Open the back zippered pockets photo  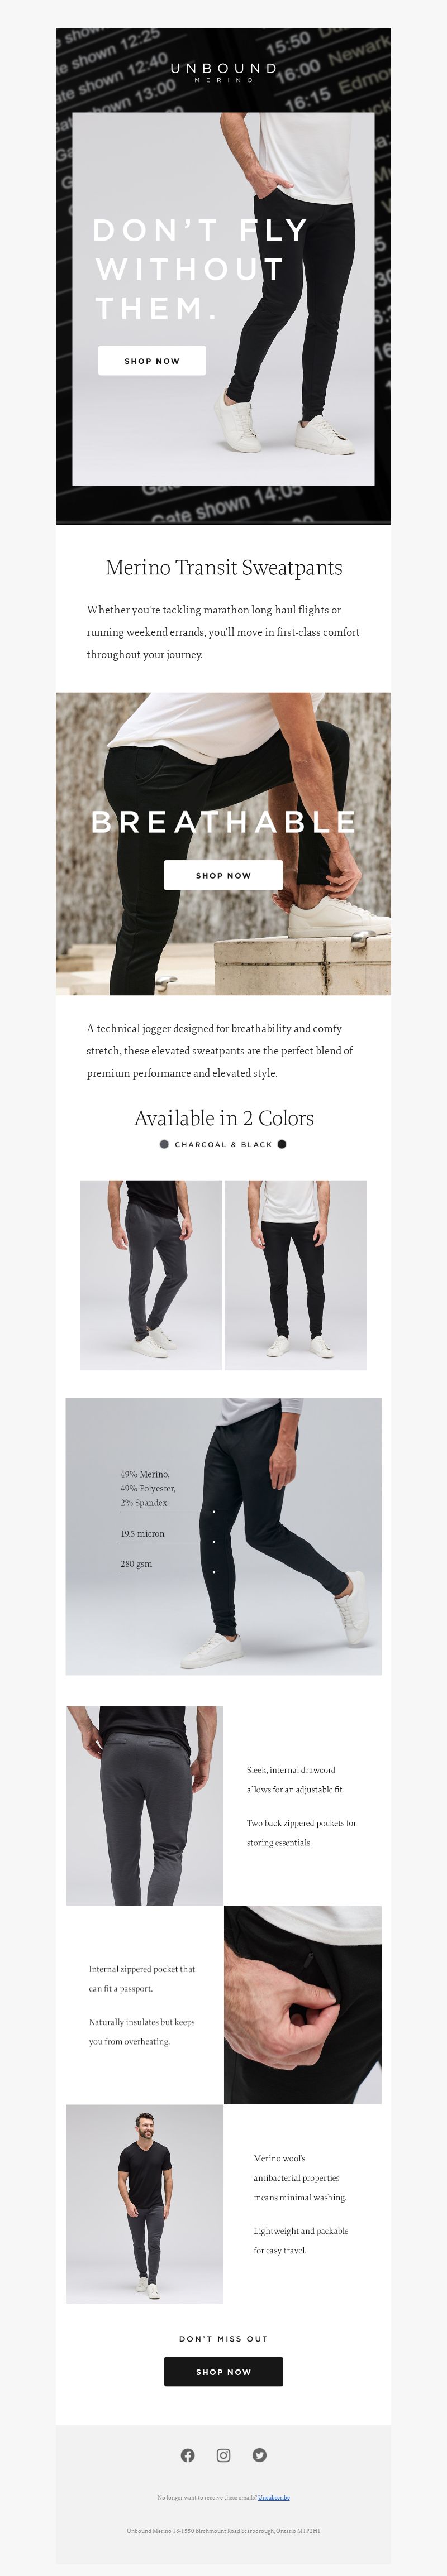[145, 1806]
